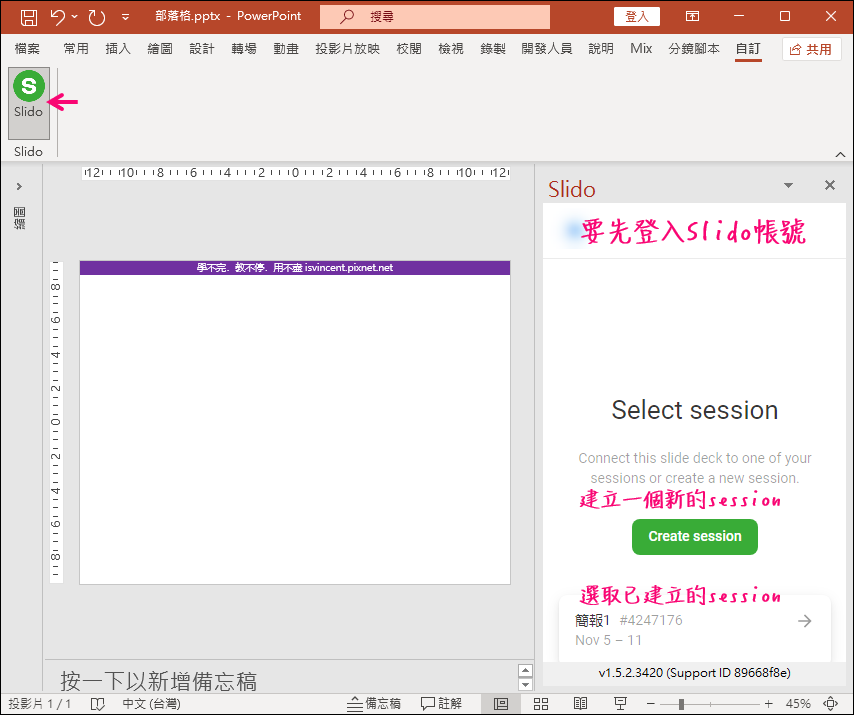
Task: Switch to the 常用 tab
Action: [x=76, y=49]
